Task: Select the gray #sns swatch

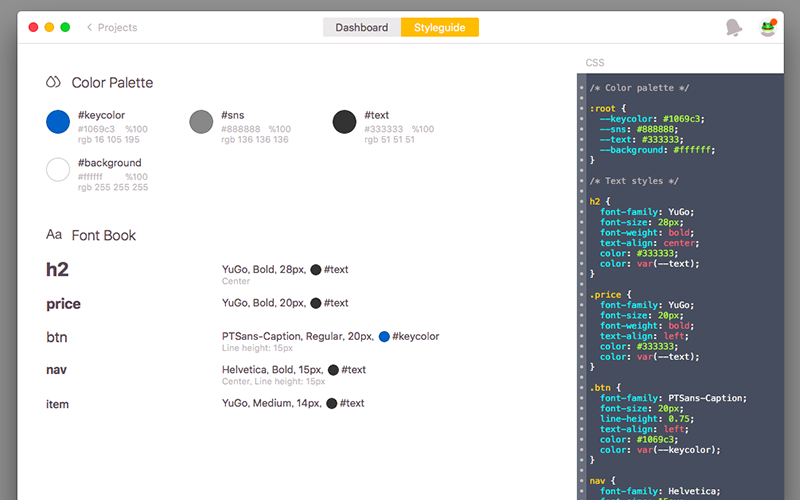Action: (x=201, y=122)
